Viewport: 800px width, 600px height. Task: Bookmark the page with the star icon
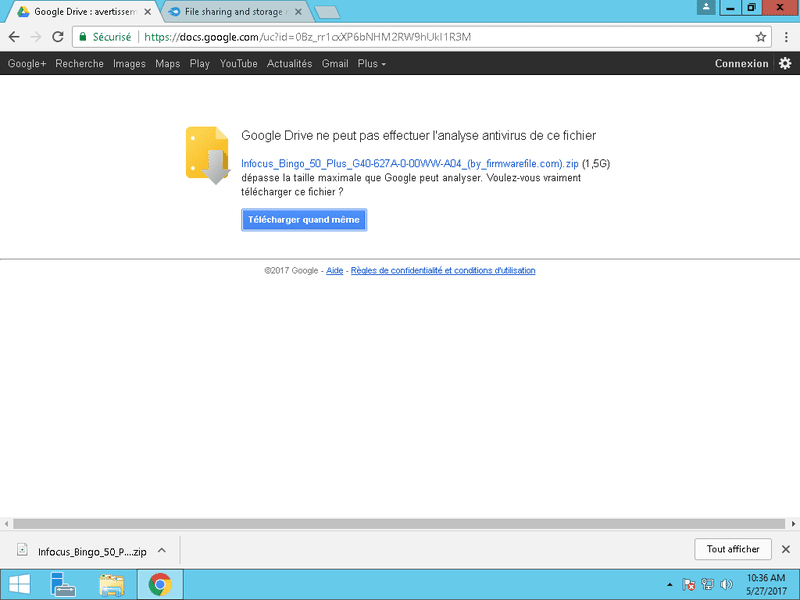(x=758, y=37)
